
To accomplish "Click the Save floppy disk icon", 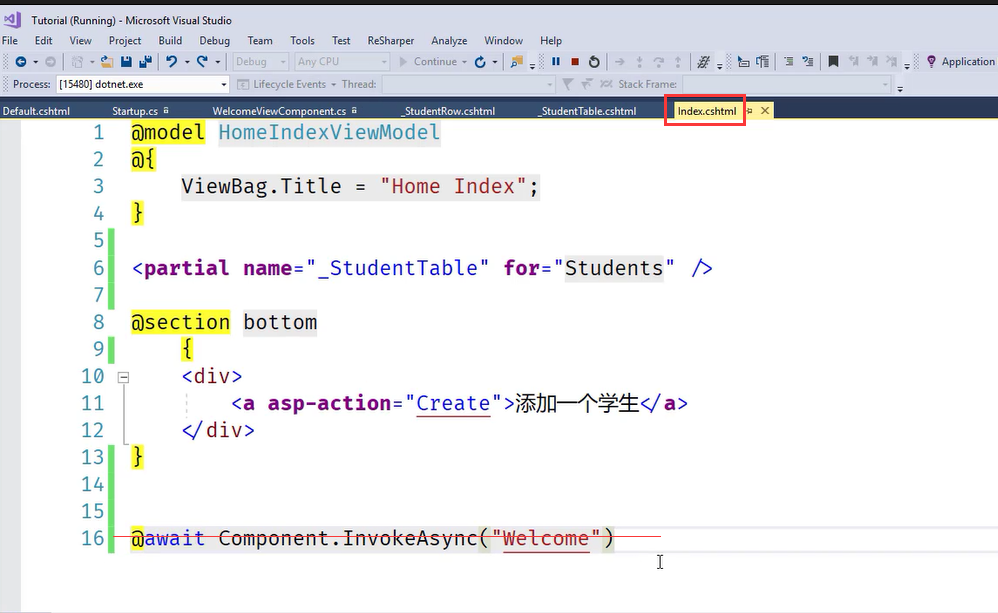I will click(x=126, y=62).
